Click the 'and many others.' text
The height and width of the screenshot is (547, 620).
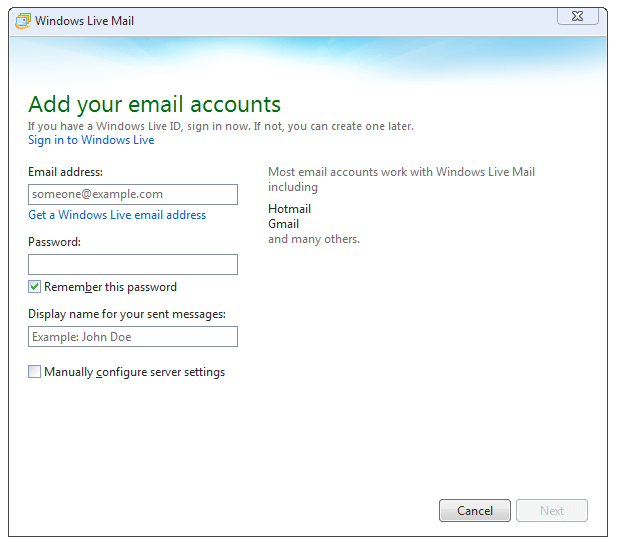(314, 239)
